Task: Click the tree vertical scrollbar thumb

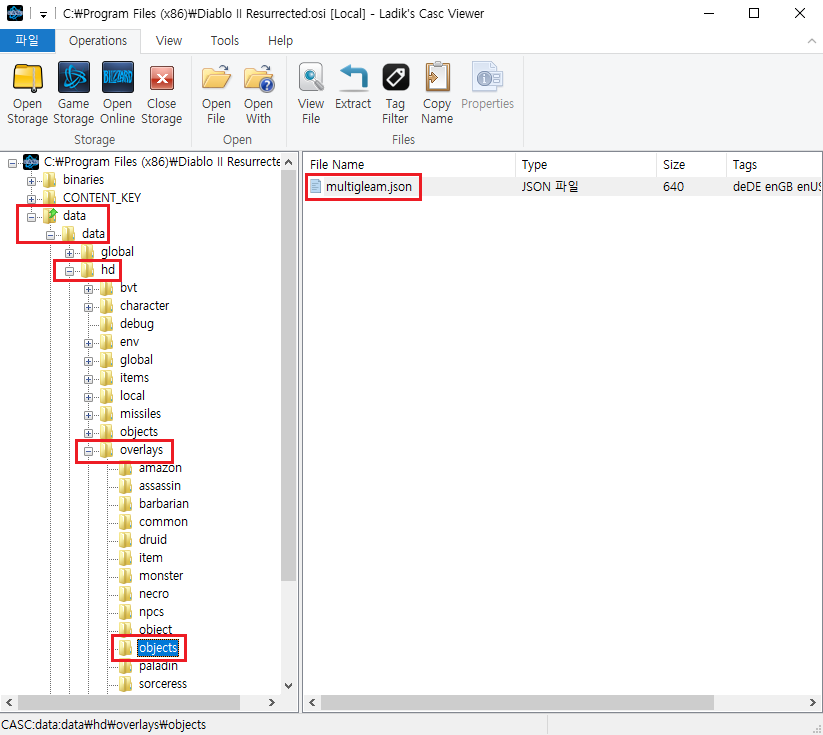Action: (x=289, y=375)
